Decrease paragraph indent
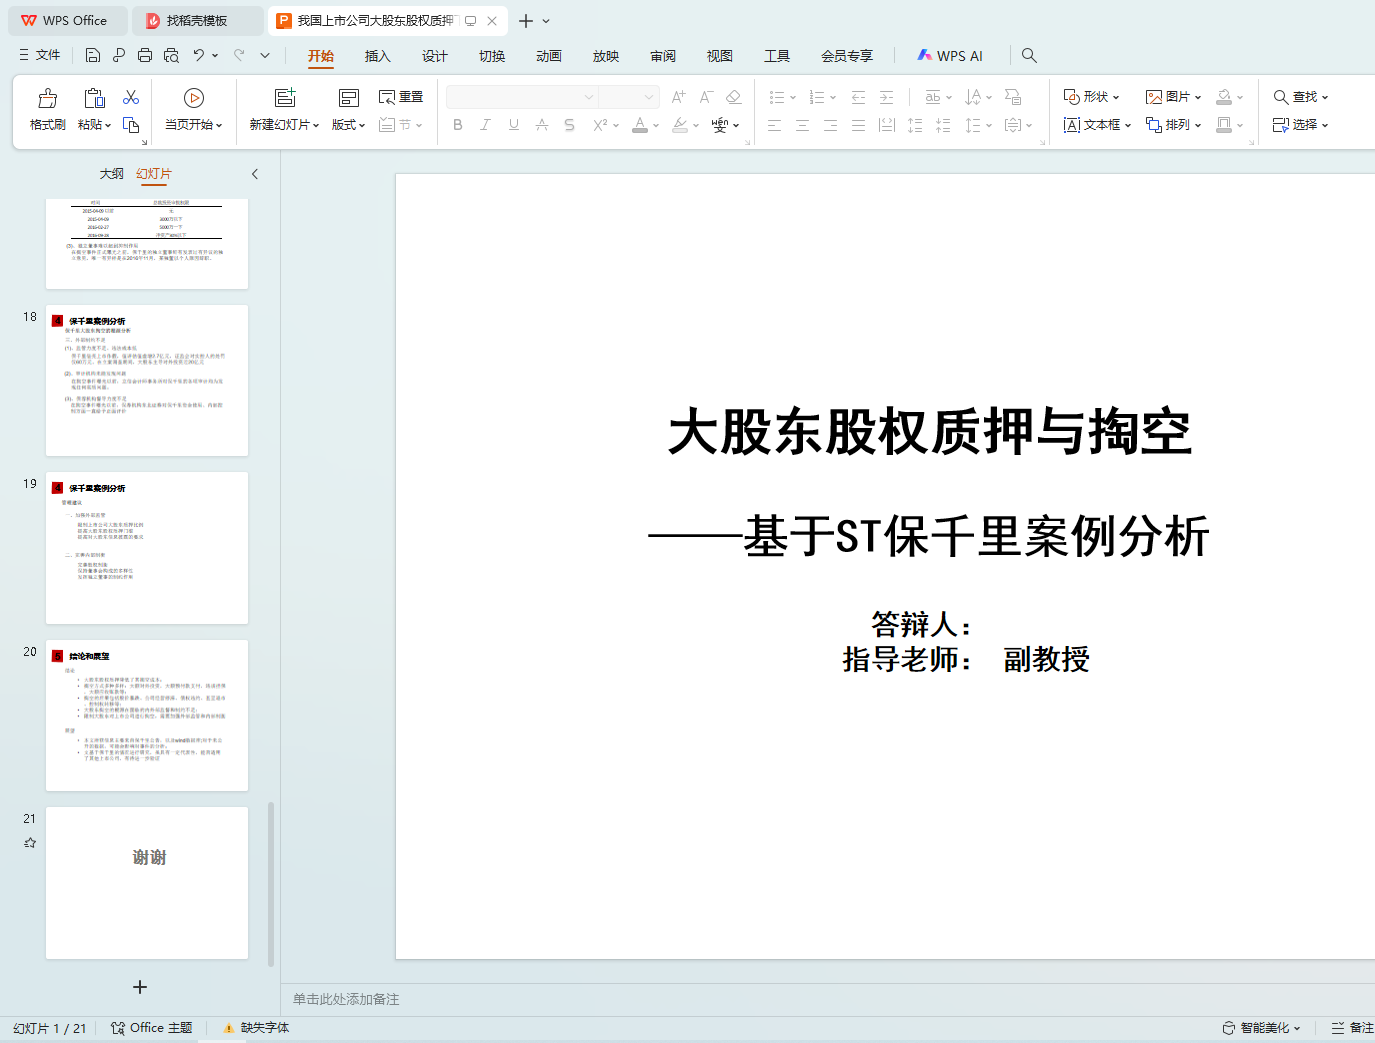Viewport: 1375px width, 1043px height. pos(858,97)
